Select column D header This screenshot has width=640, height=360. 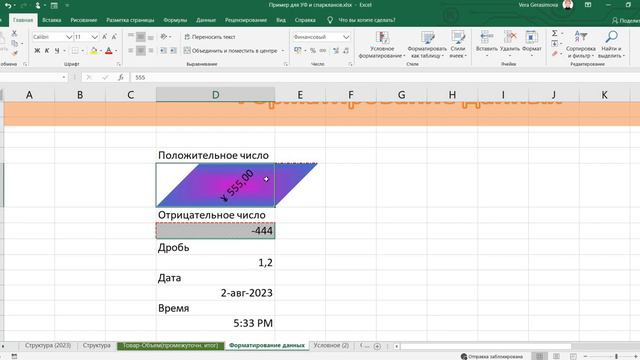[215, 95]
